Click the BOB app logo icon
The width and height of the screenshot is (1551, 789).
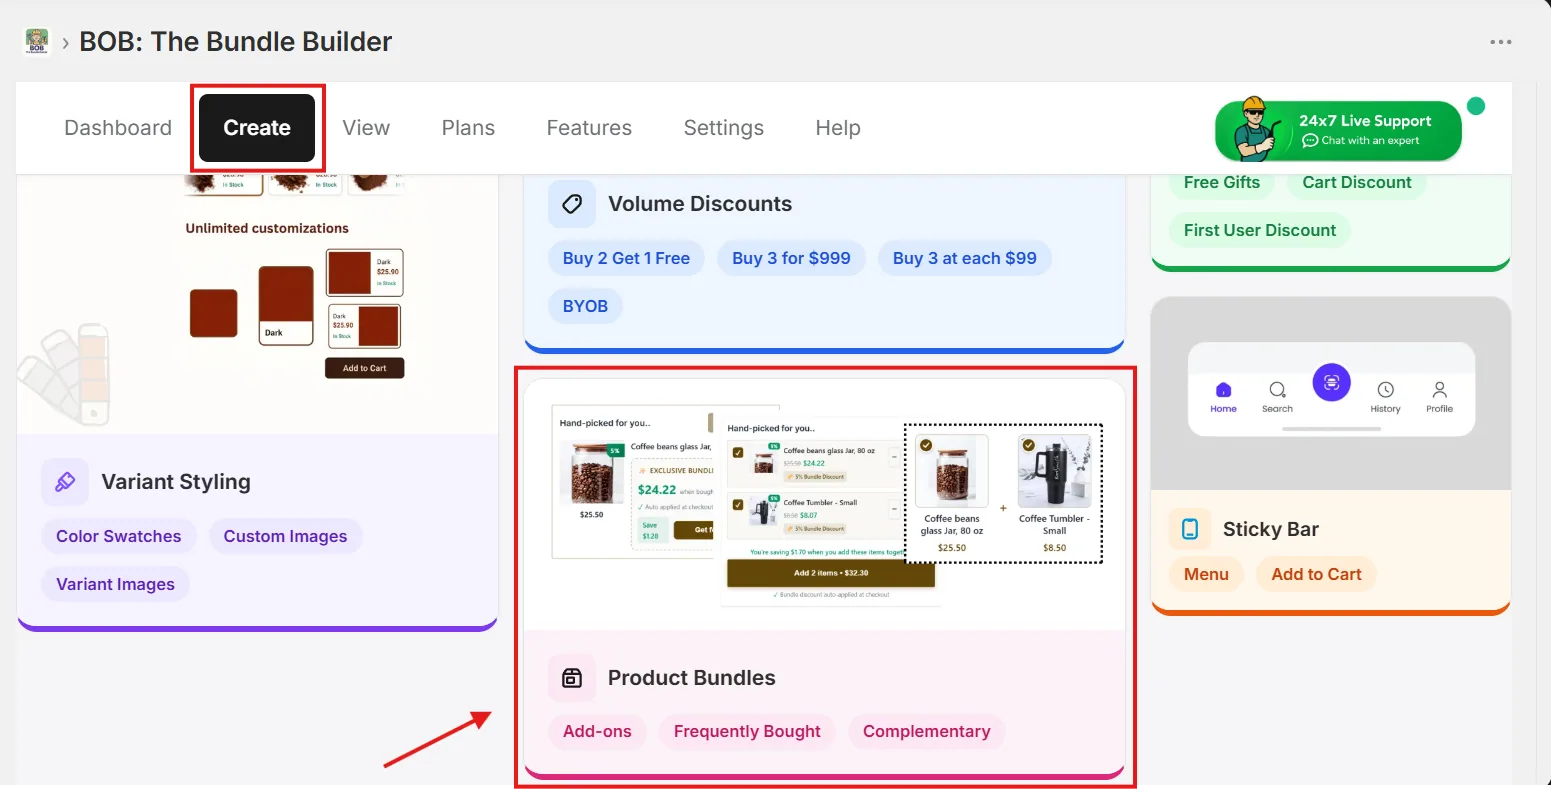tap(37, 42)
